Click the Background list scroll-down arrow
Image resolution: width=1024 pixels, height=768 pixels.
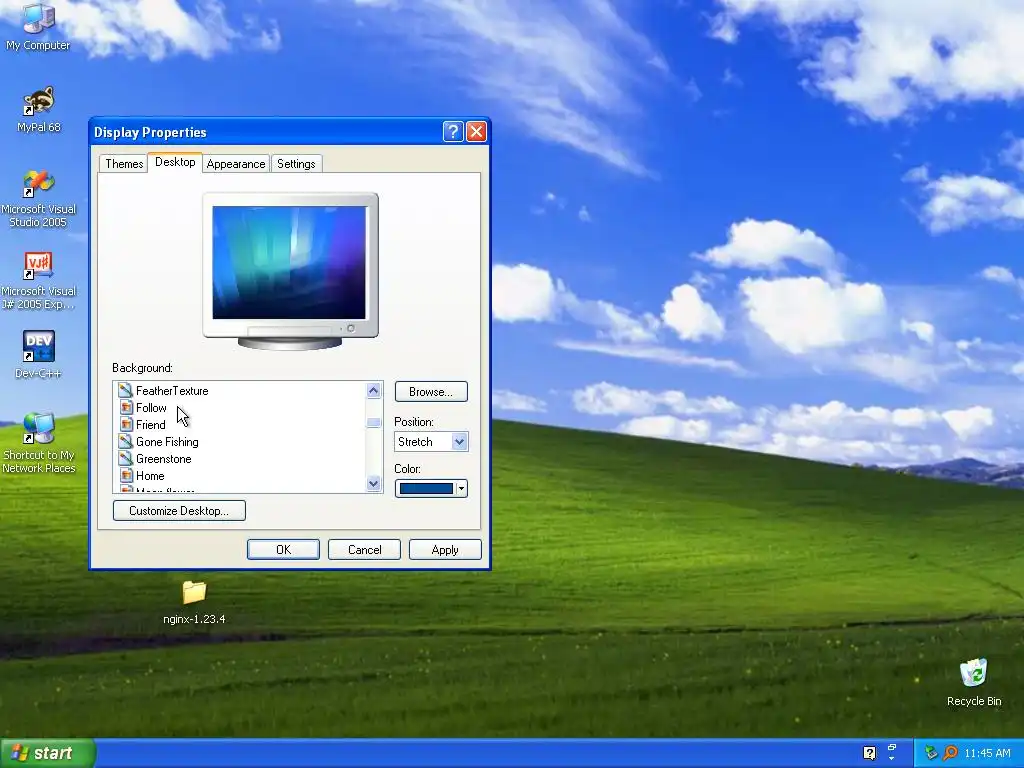(374, 483)
